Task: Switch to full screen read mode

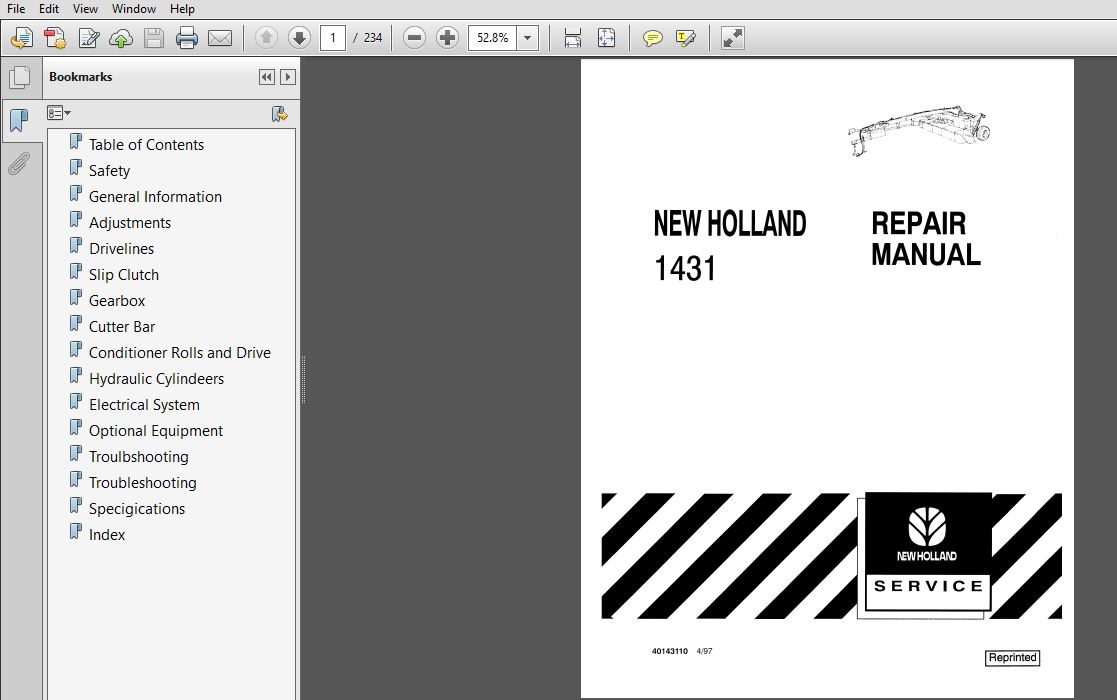Action: coord(732,38)
